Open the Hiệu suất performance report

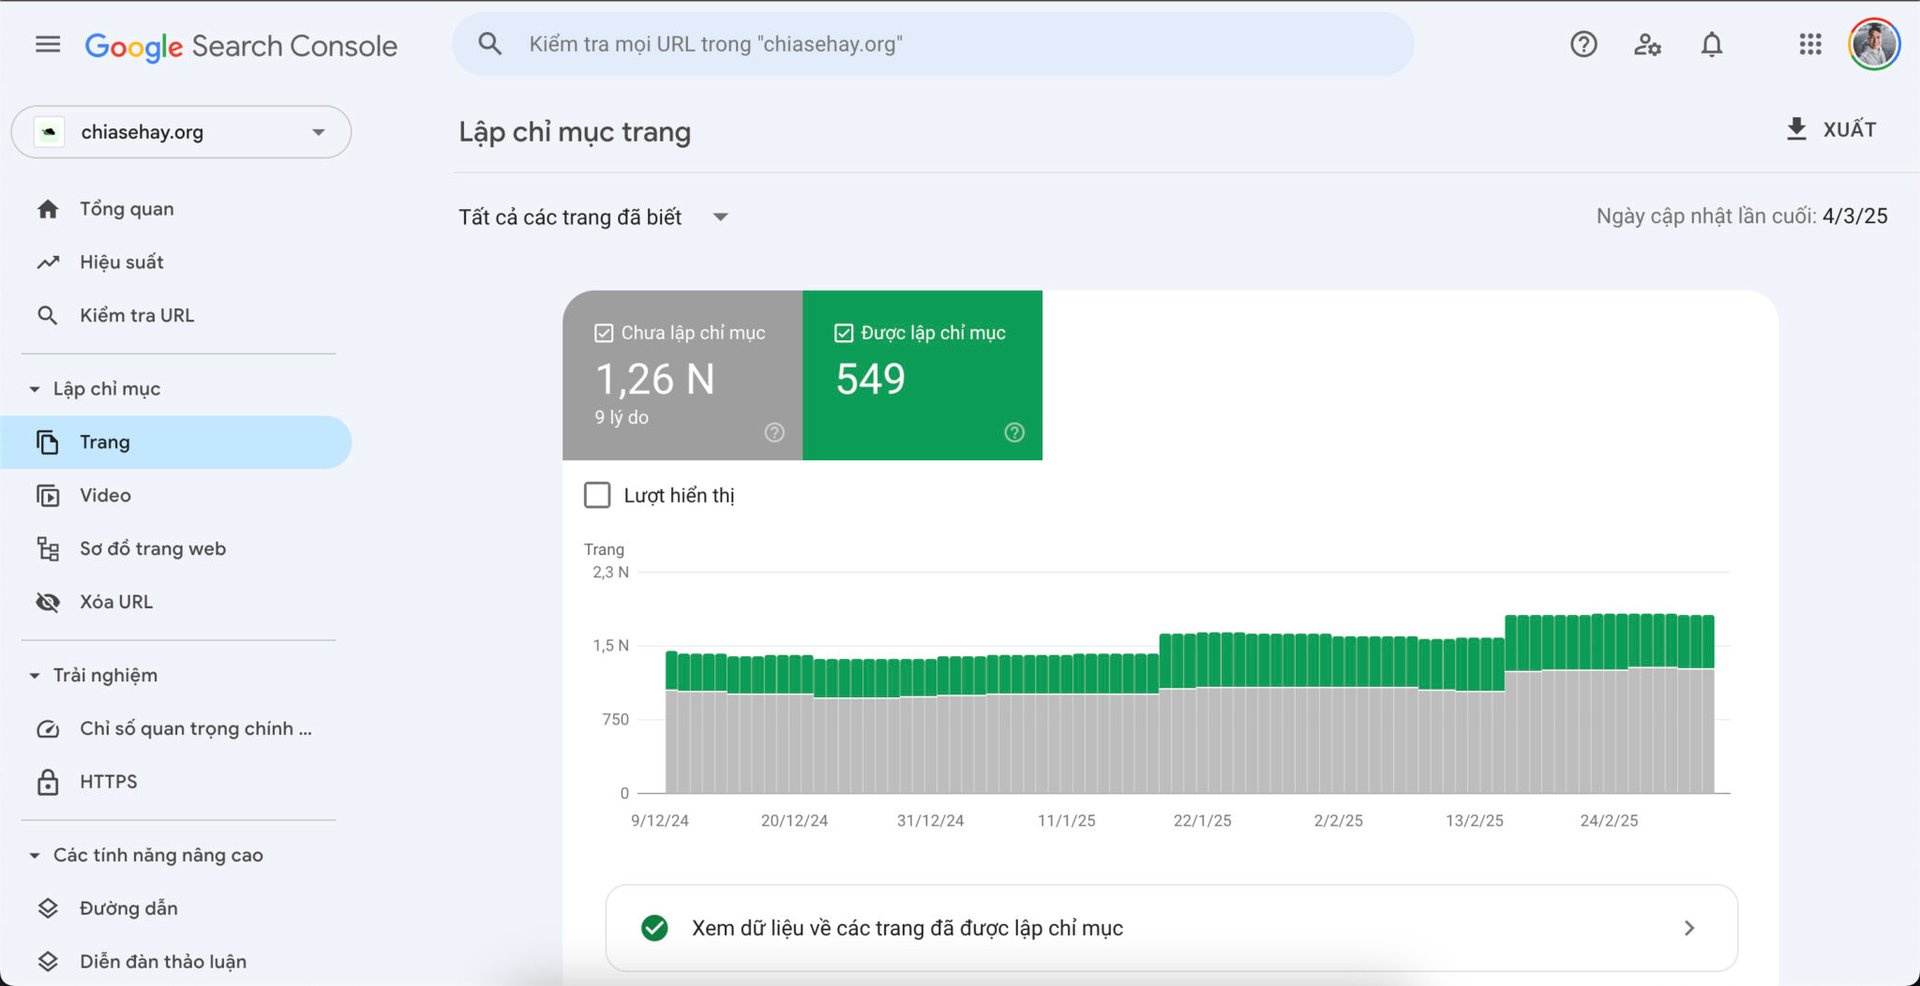[x=121, y=261]
